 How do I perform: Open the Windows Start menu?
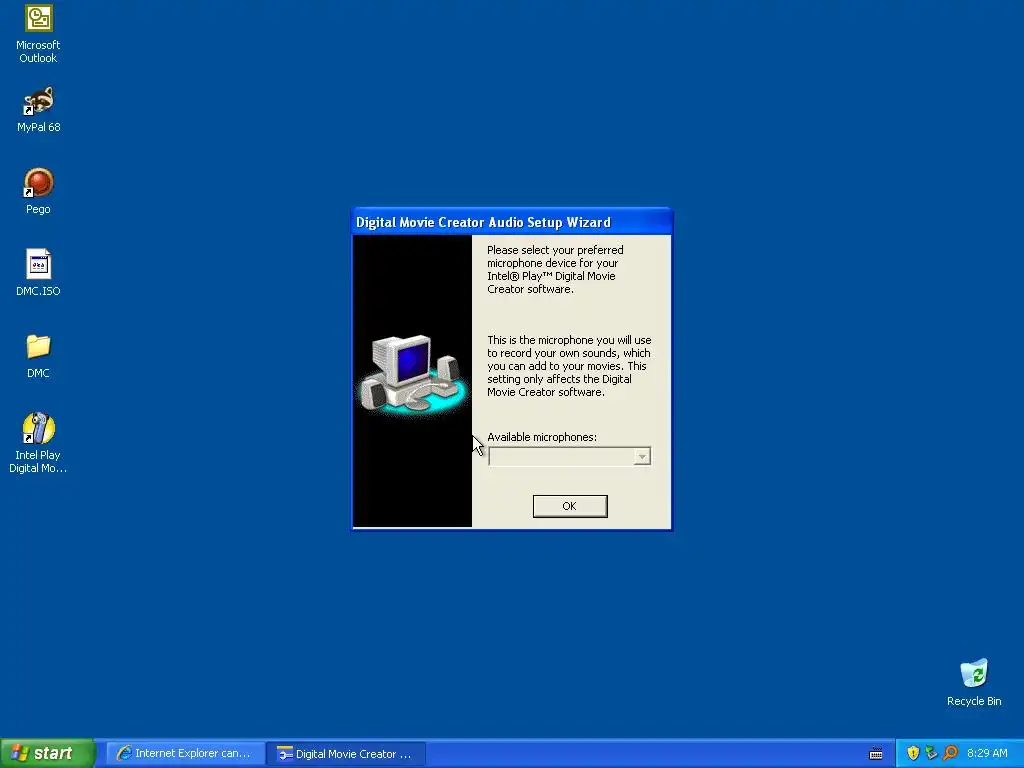tap(47, 753)
